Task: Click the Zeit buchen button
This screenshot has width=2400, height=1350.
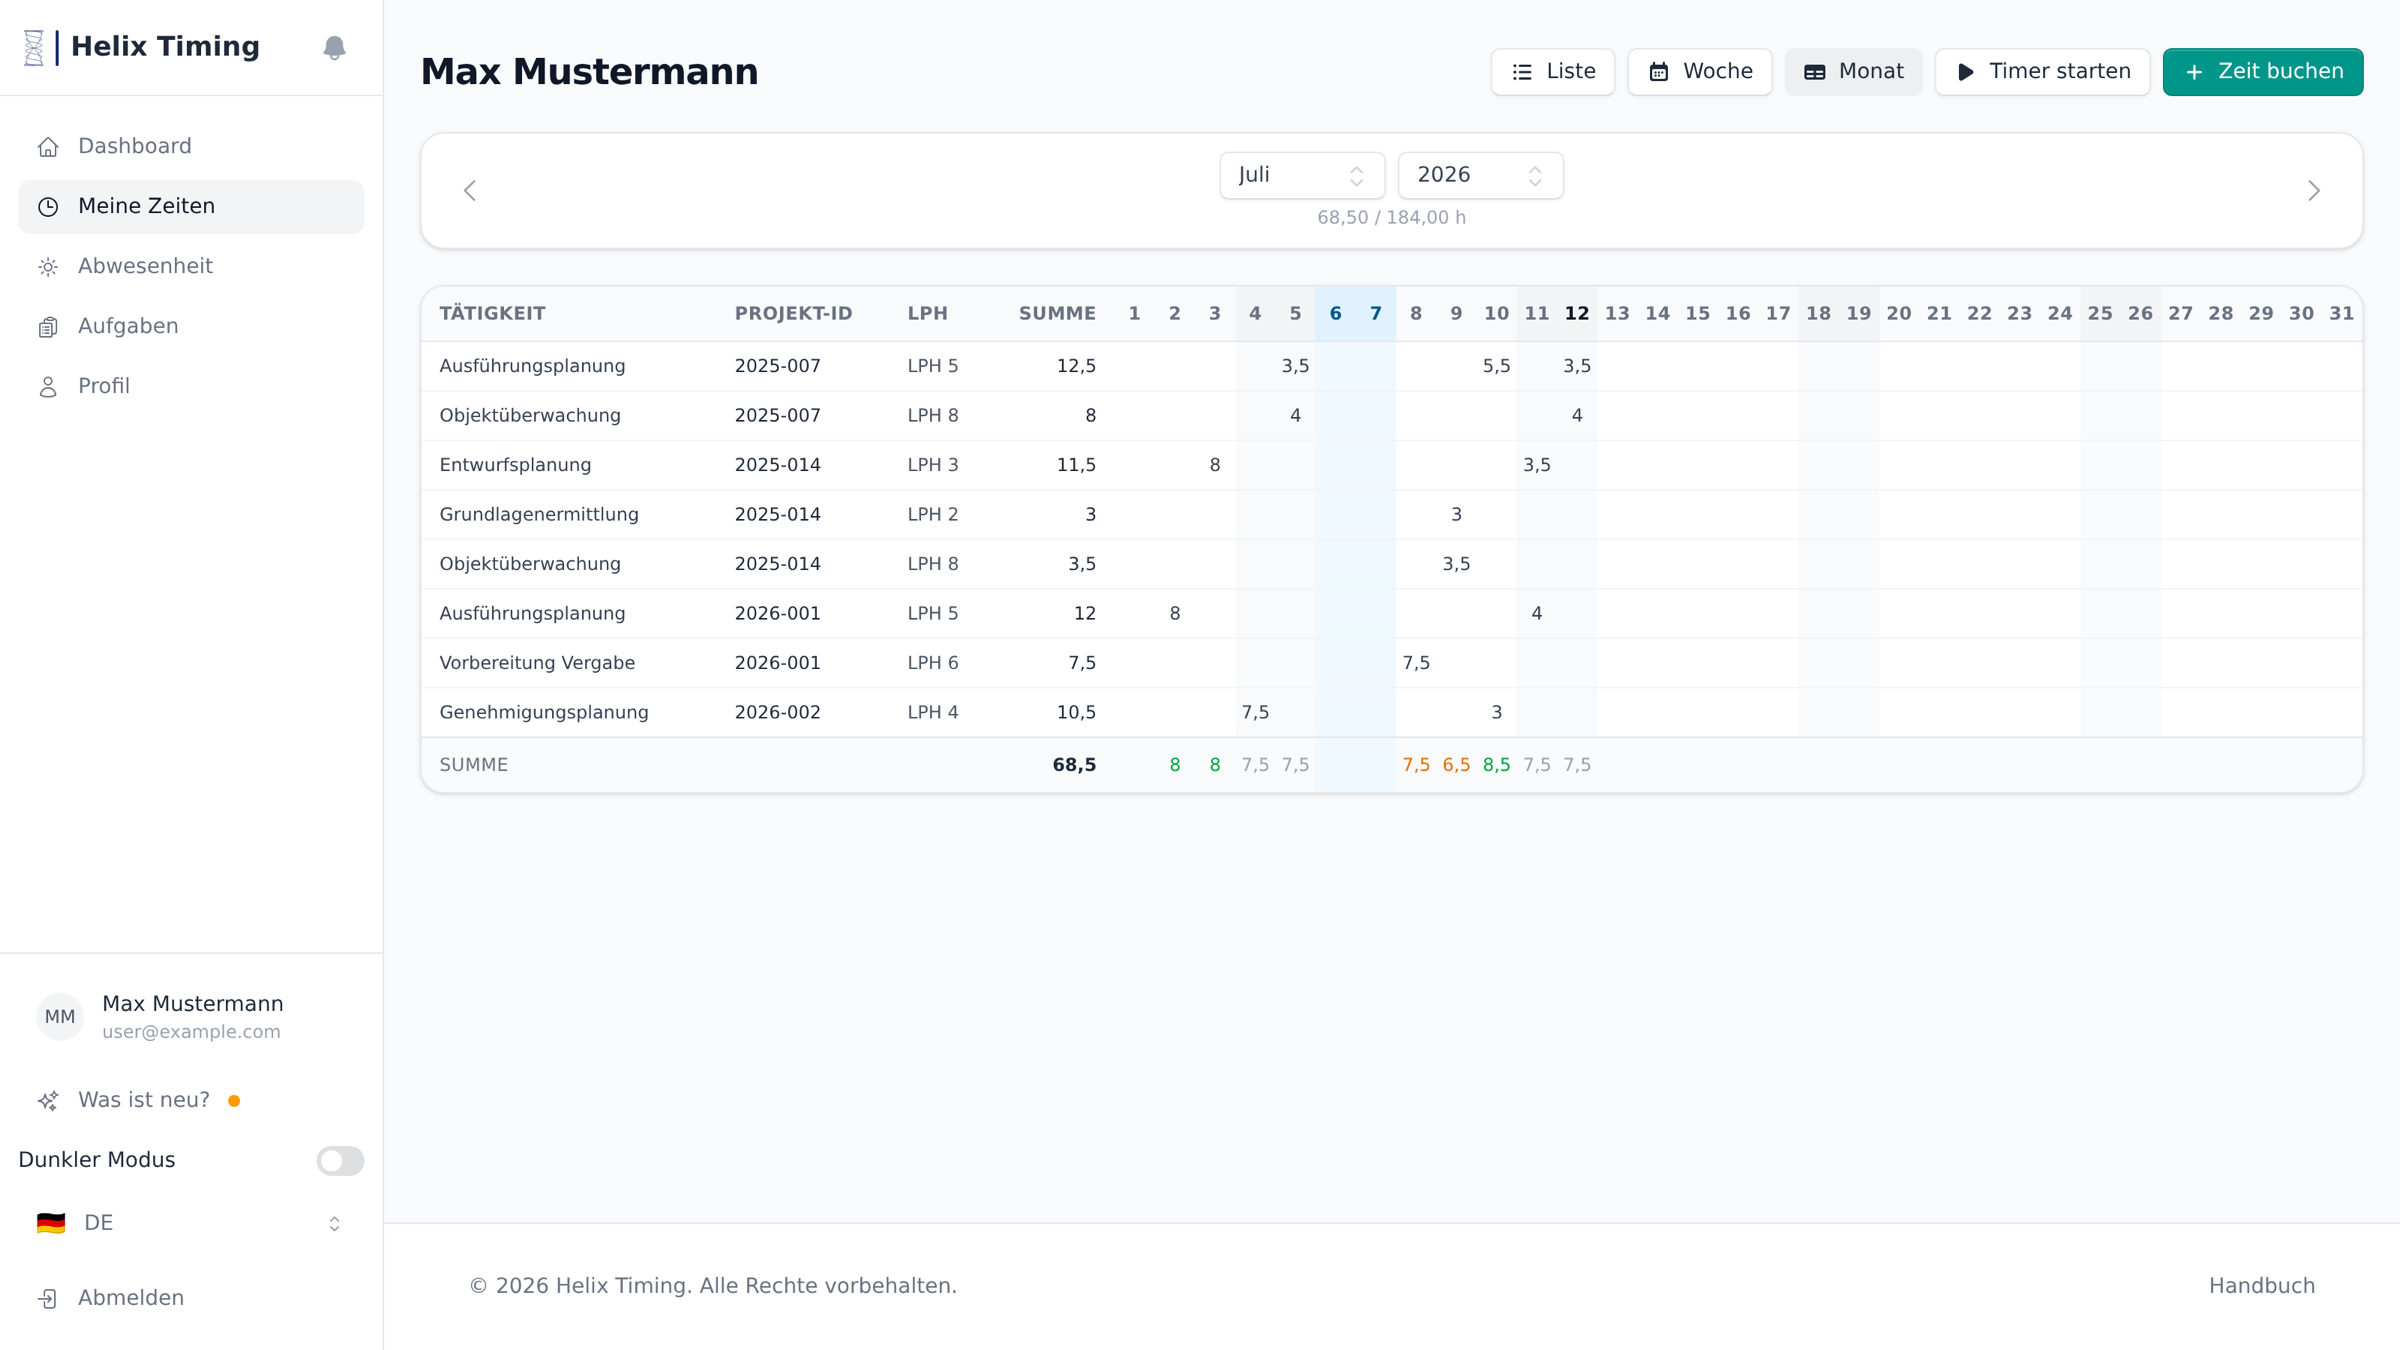Action: (x=2263, y=72)
